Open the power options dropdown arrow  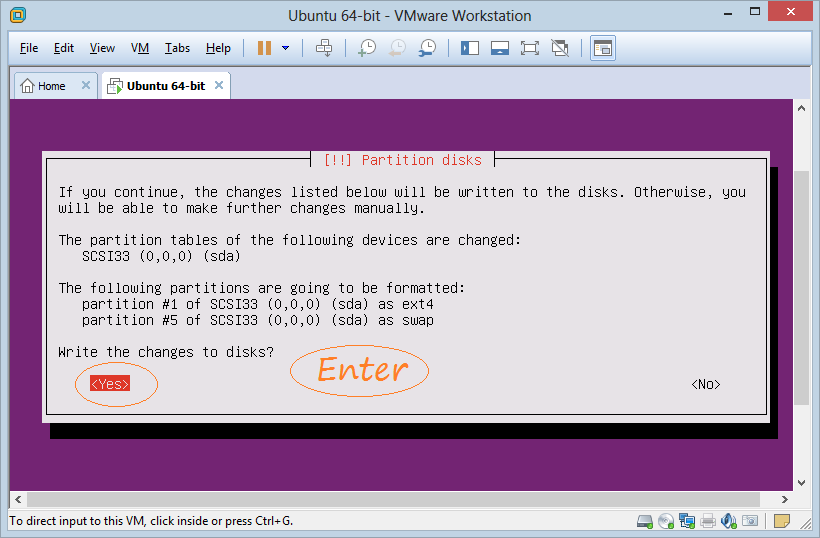[286, 48]
